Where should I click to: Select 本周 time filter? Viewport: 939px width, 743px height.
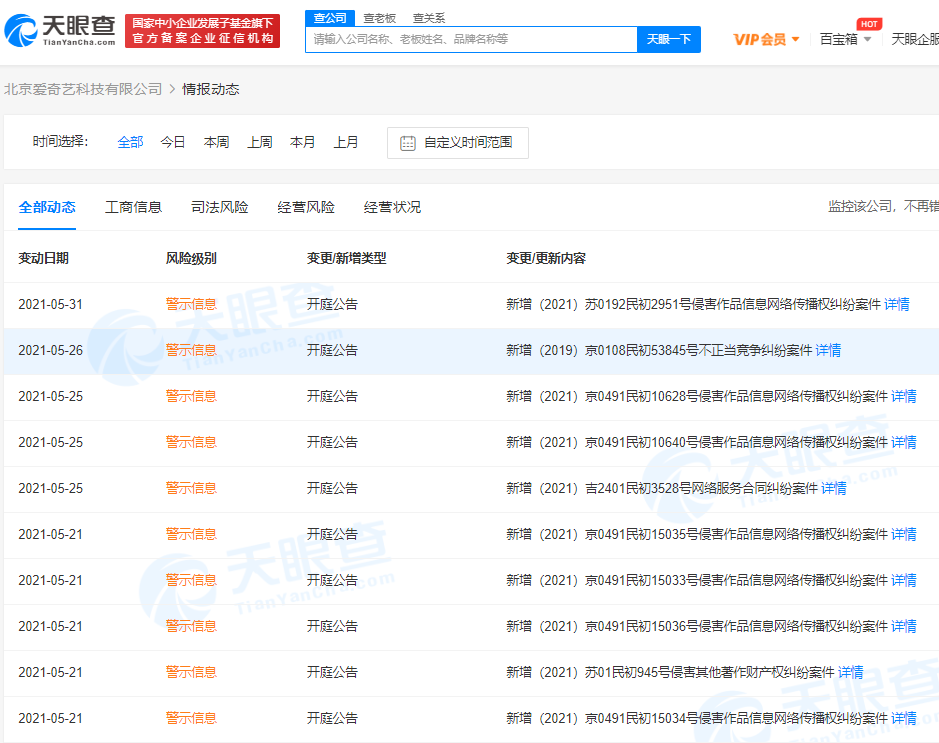pyautogui.click(x=216, y=142)
